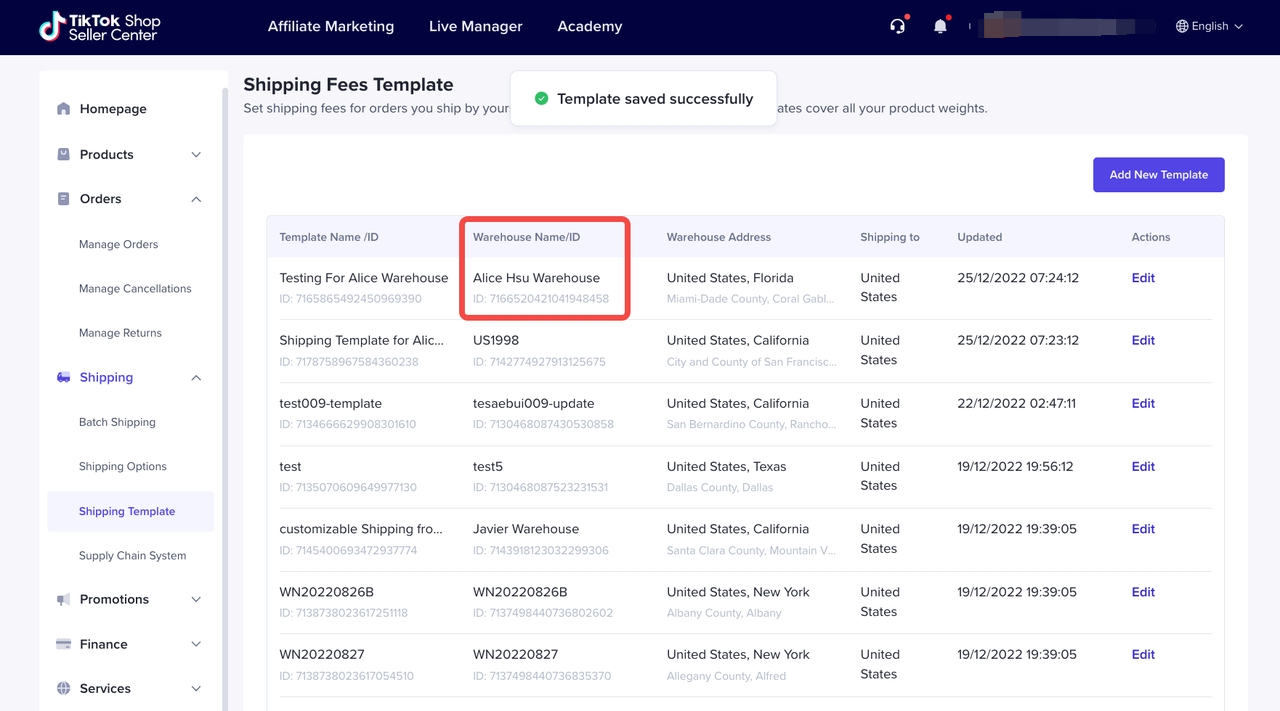Click the TikTok Shop Seller Center logo
1280x711 pixels.
coord(99,27)
